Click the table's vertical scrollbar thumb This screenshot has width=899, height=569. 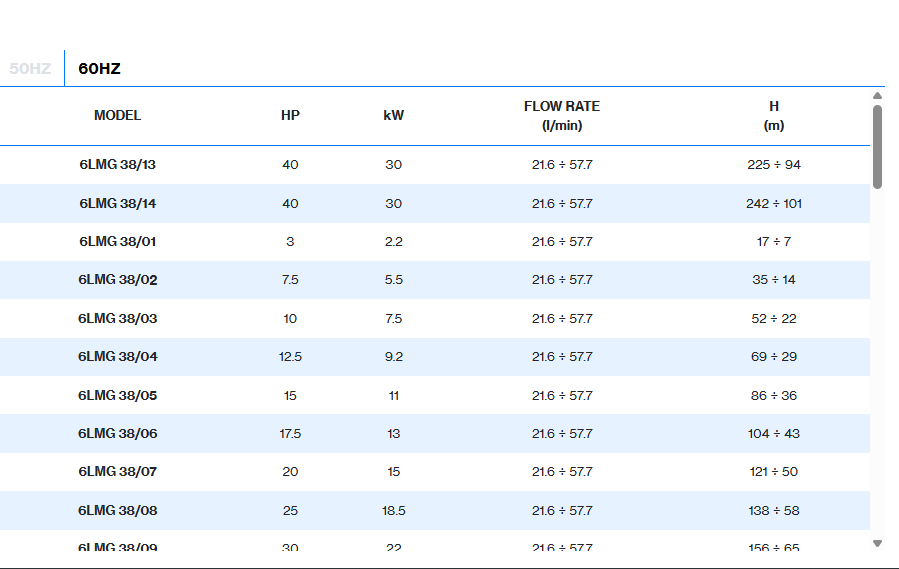[x=877, y=146]
